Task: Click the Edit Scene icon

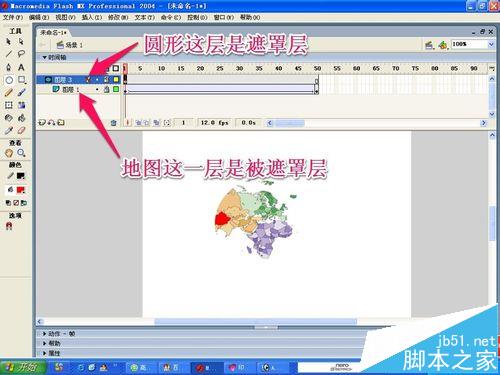Action: (429, 45)
